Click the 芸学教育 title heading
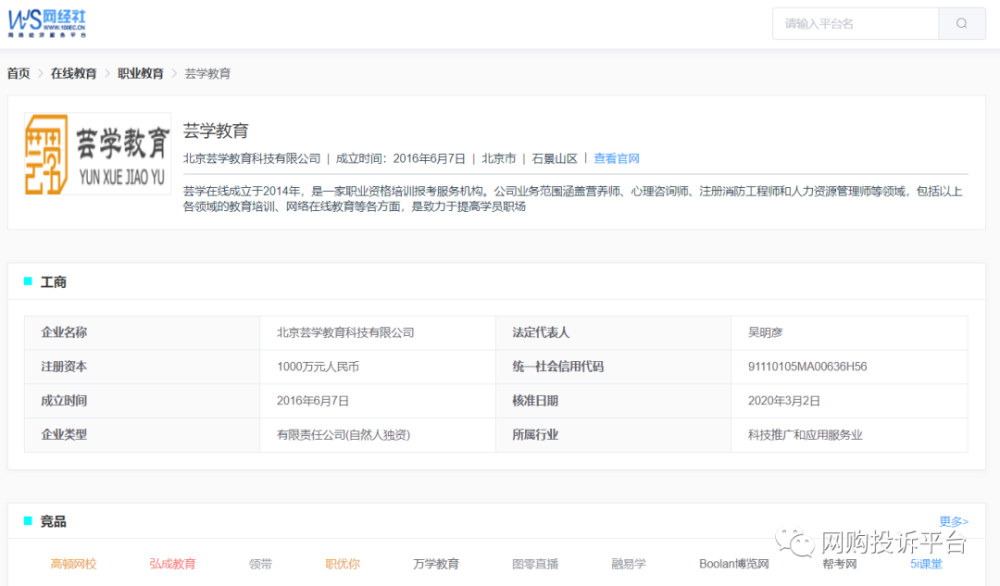Image resolution: width=1000 pixels, height=586 pixels. point(215,131)
